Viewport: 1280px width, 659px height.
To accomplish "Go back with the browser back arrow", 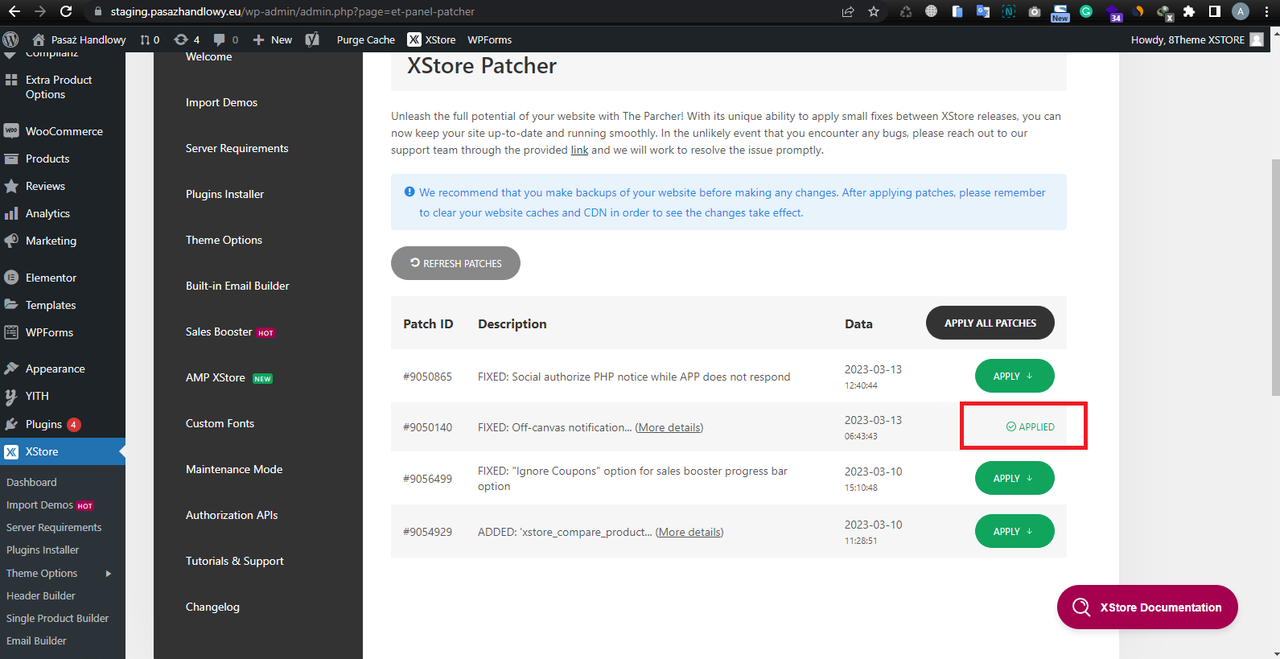I will click(x=14, y=12).
